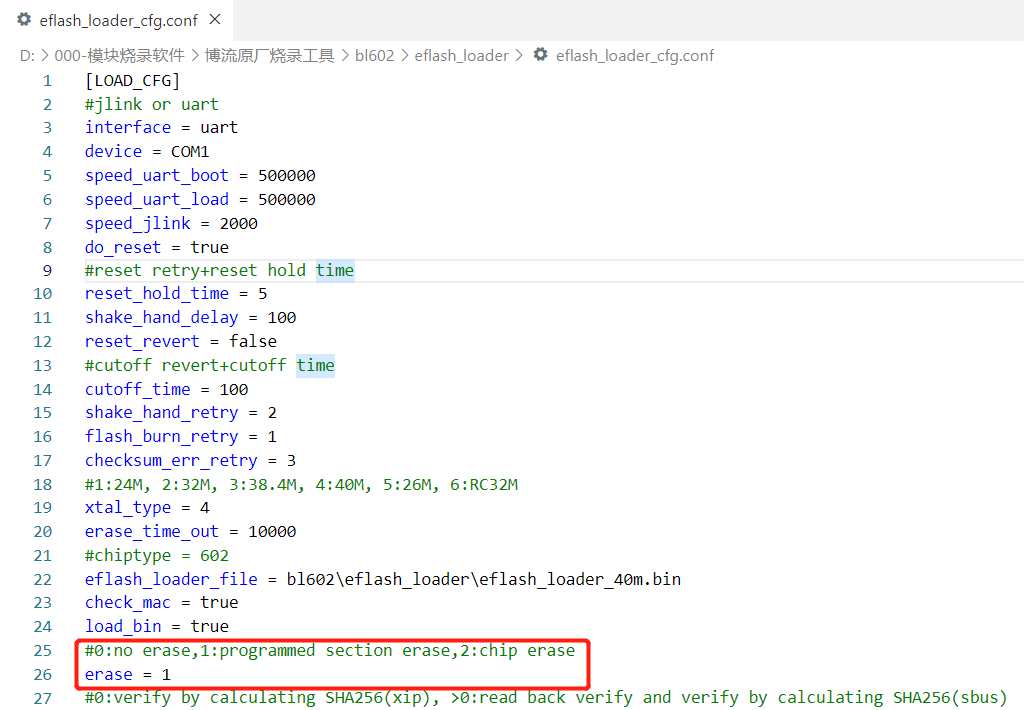Click the speed_jlink value 2000
This screenshot has width=1024, height=710.
tap(238, 223)
